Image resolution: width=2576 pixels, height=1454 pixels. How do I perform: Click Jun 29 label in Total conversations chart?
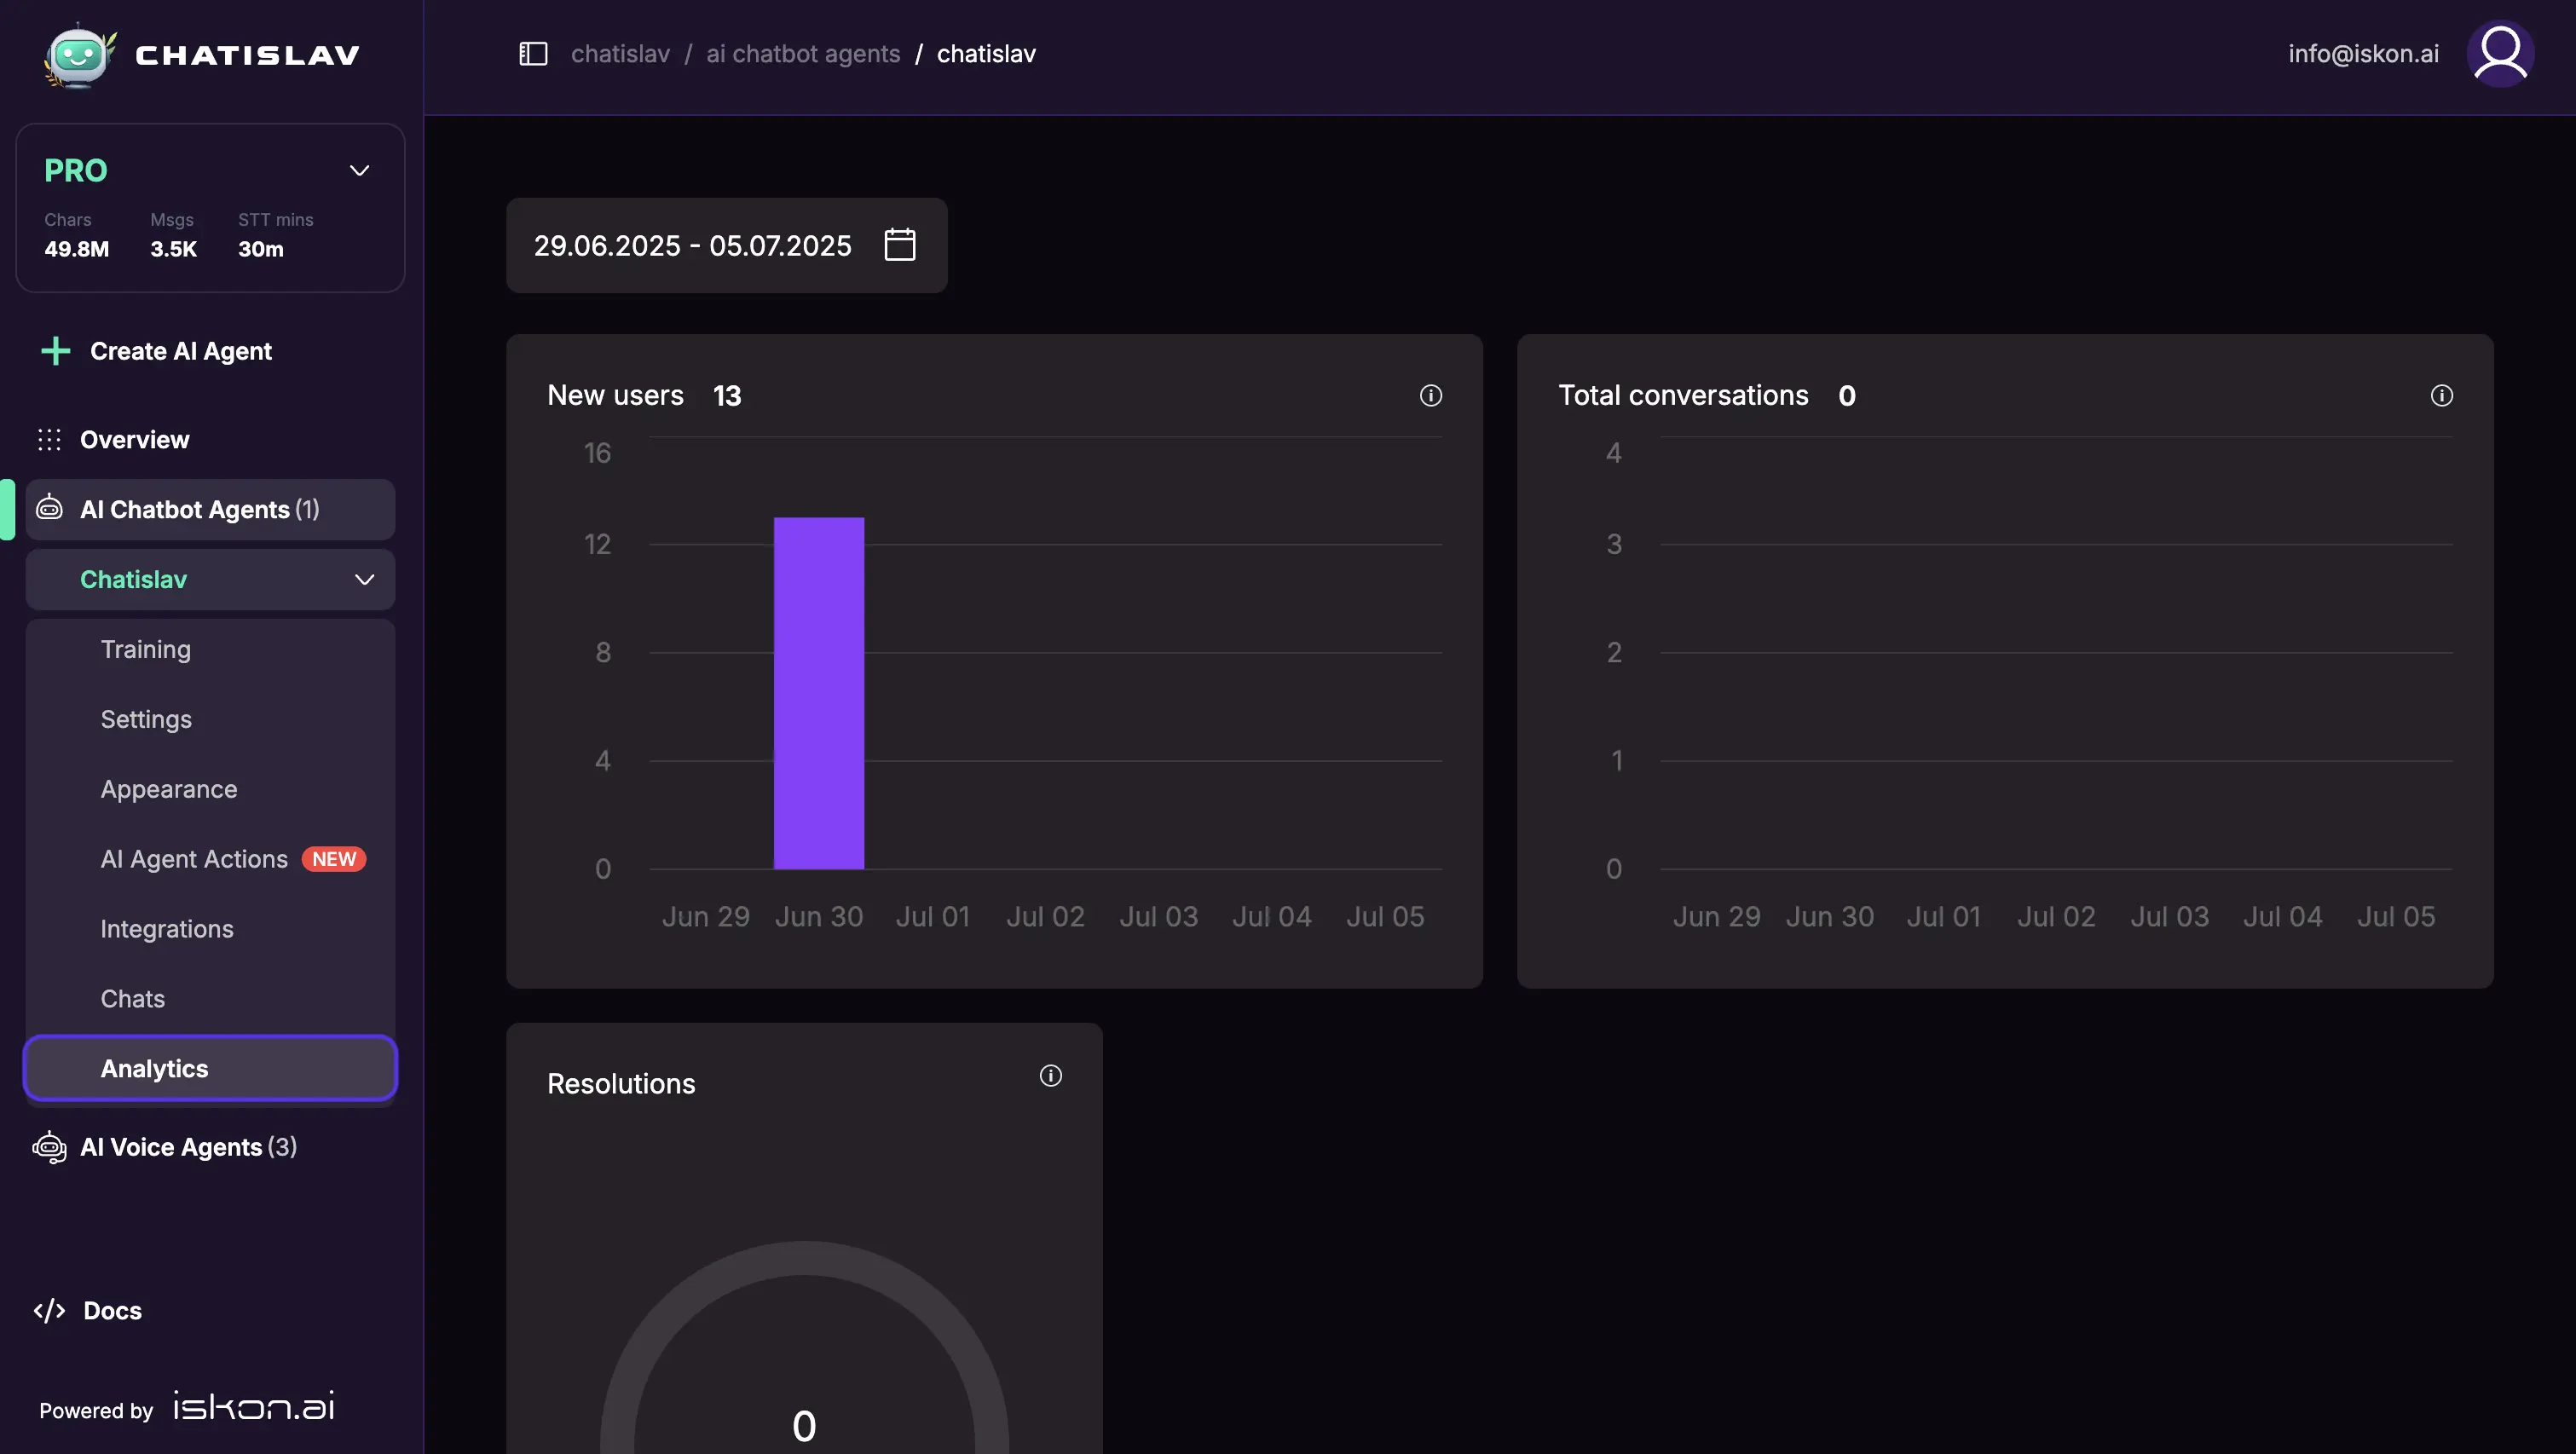pos(1717,917)
